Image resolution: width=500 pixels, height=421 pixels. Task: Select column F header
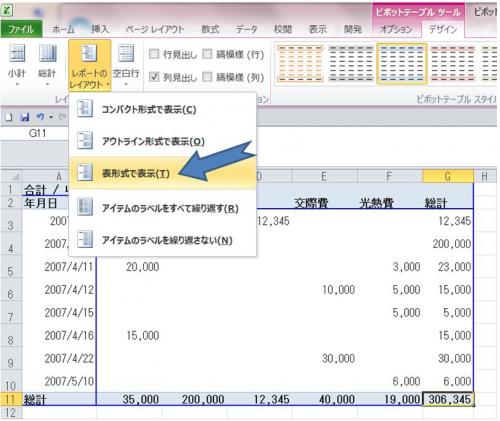(389, 176)
